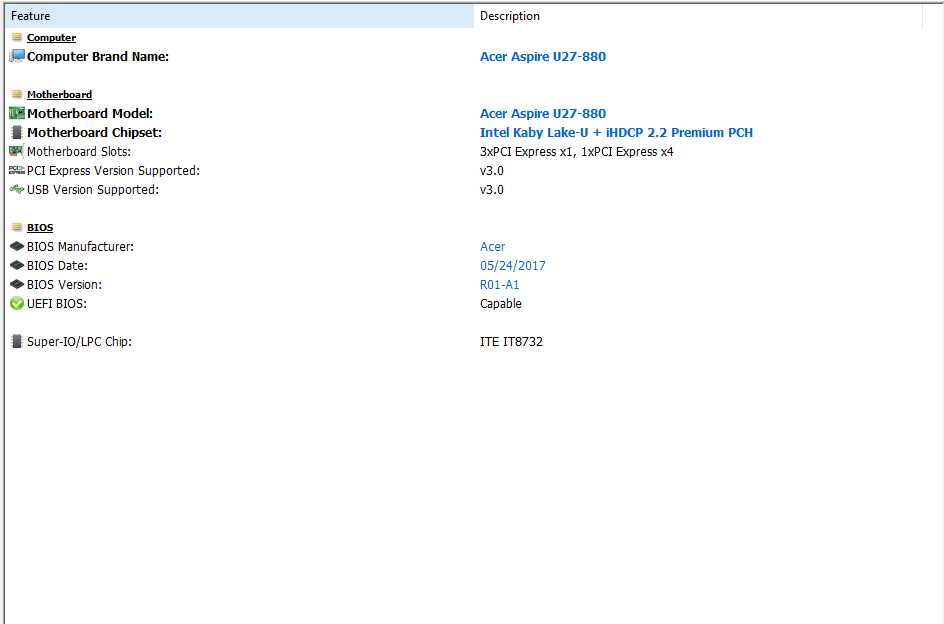Select the Computer Brand Name label
944x624 pixels.
(98, 57)
